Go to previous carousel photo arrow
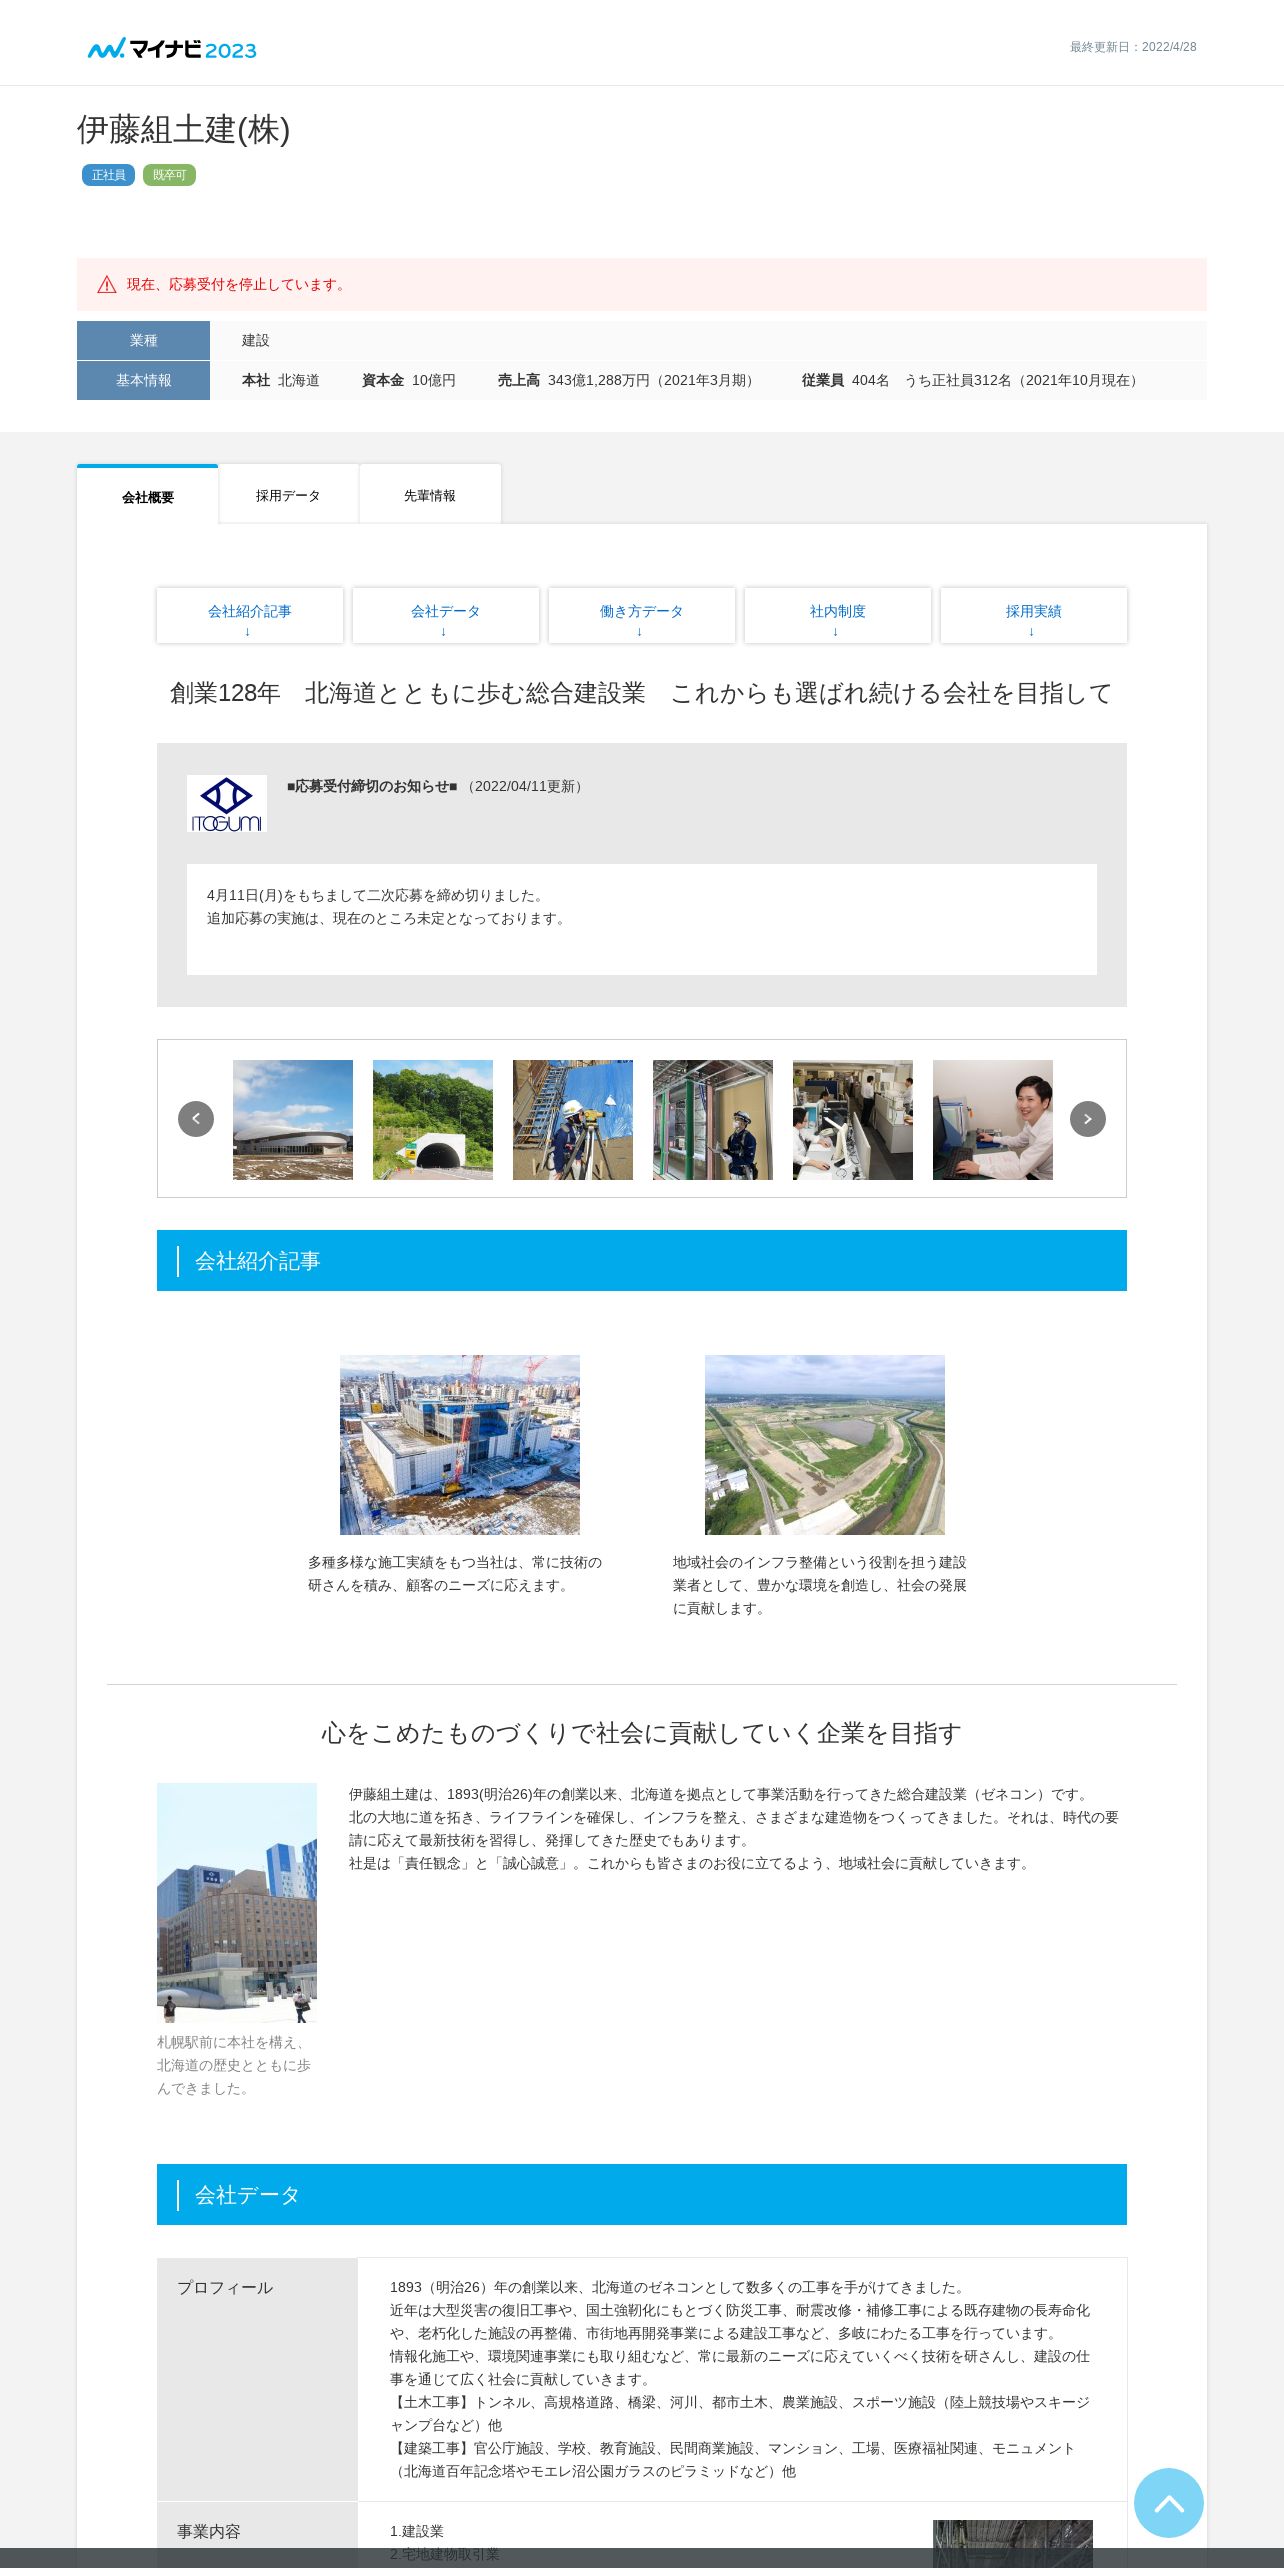Viewport: 1284px width, 2568px height. click(x=196, y=1119)
